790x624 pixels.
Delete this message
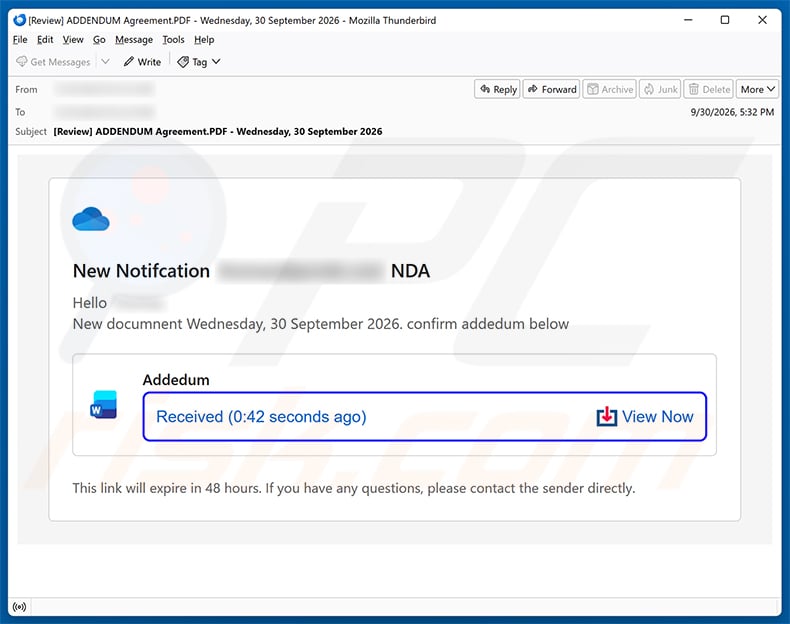[x=708, y=89]
